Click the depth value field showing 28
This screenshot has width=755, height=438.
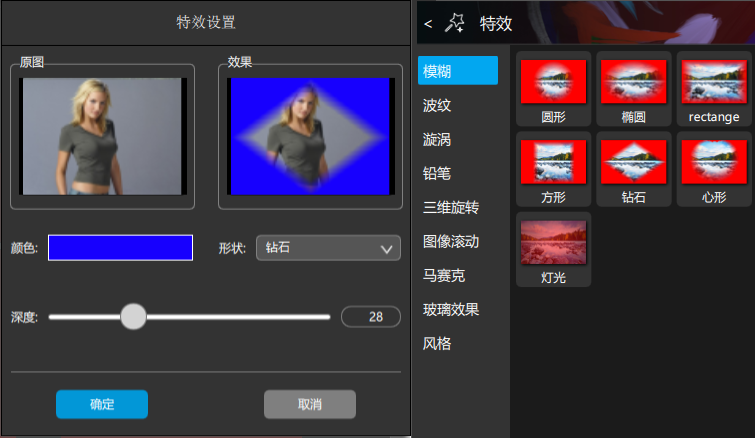pyautogui.click(x=371, y=317)
